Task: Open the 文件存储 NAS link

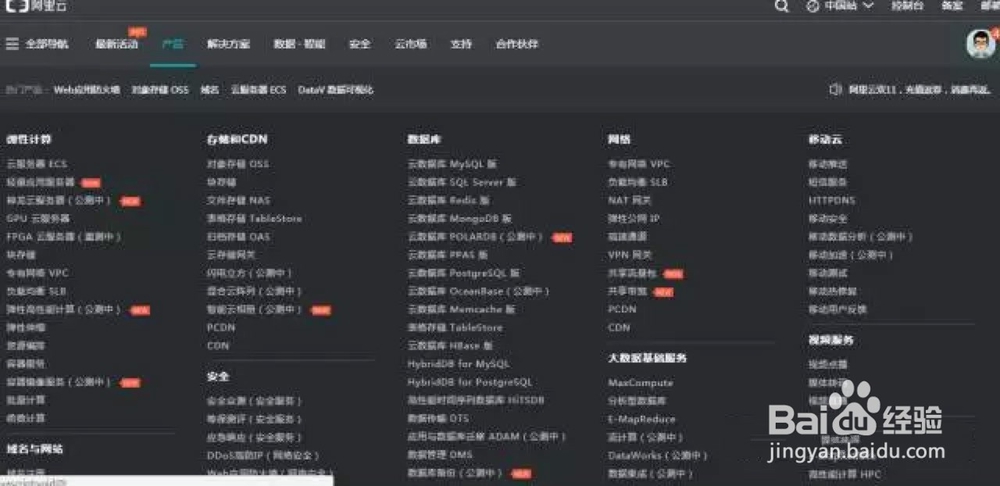Action: (239, 200)
